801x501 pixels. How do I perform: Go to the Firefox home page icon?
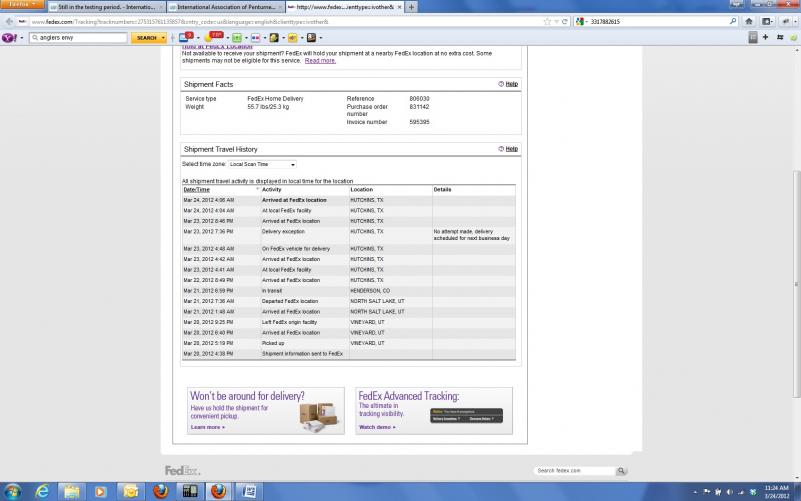tap(749, 21)
